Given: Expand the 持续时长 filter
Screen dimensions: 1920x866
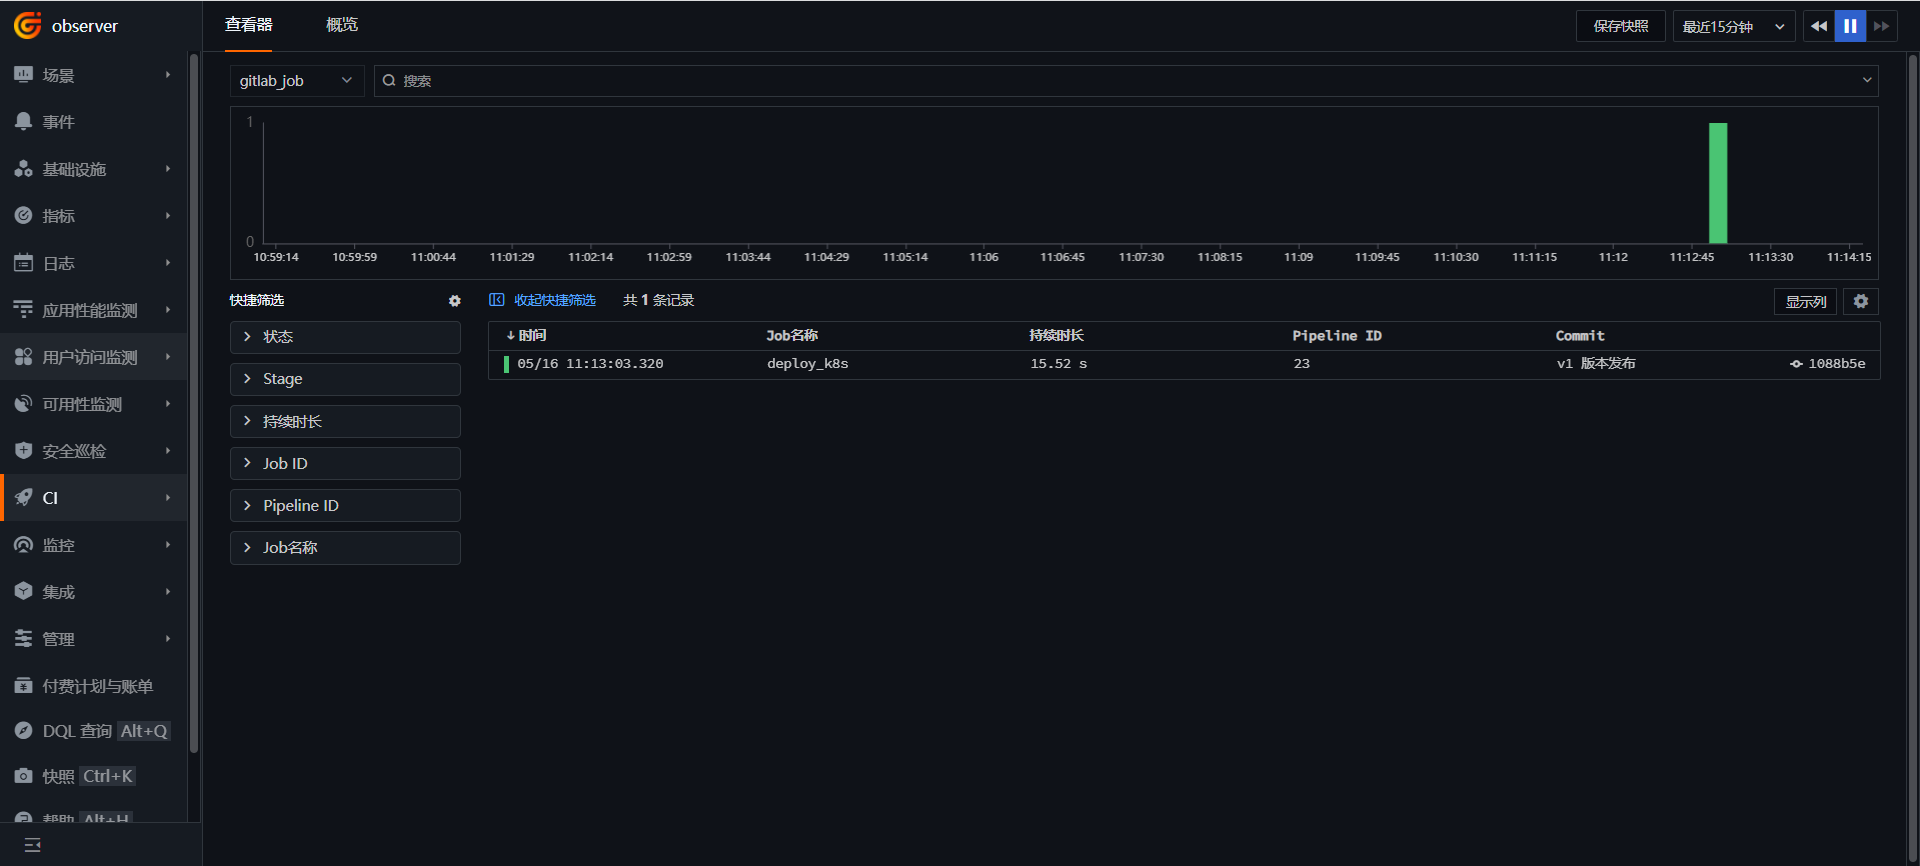Looking at the screenshot, I should point(345,421).
